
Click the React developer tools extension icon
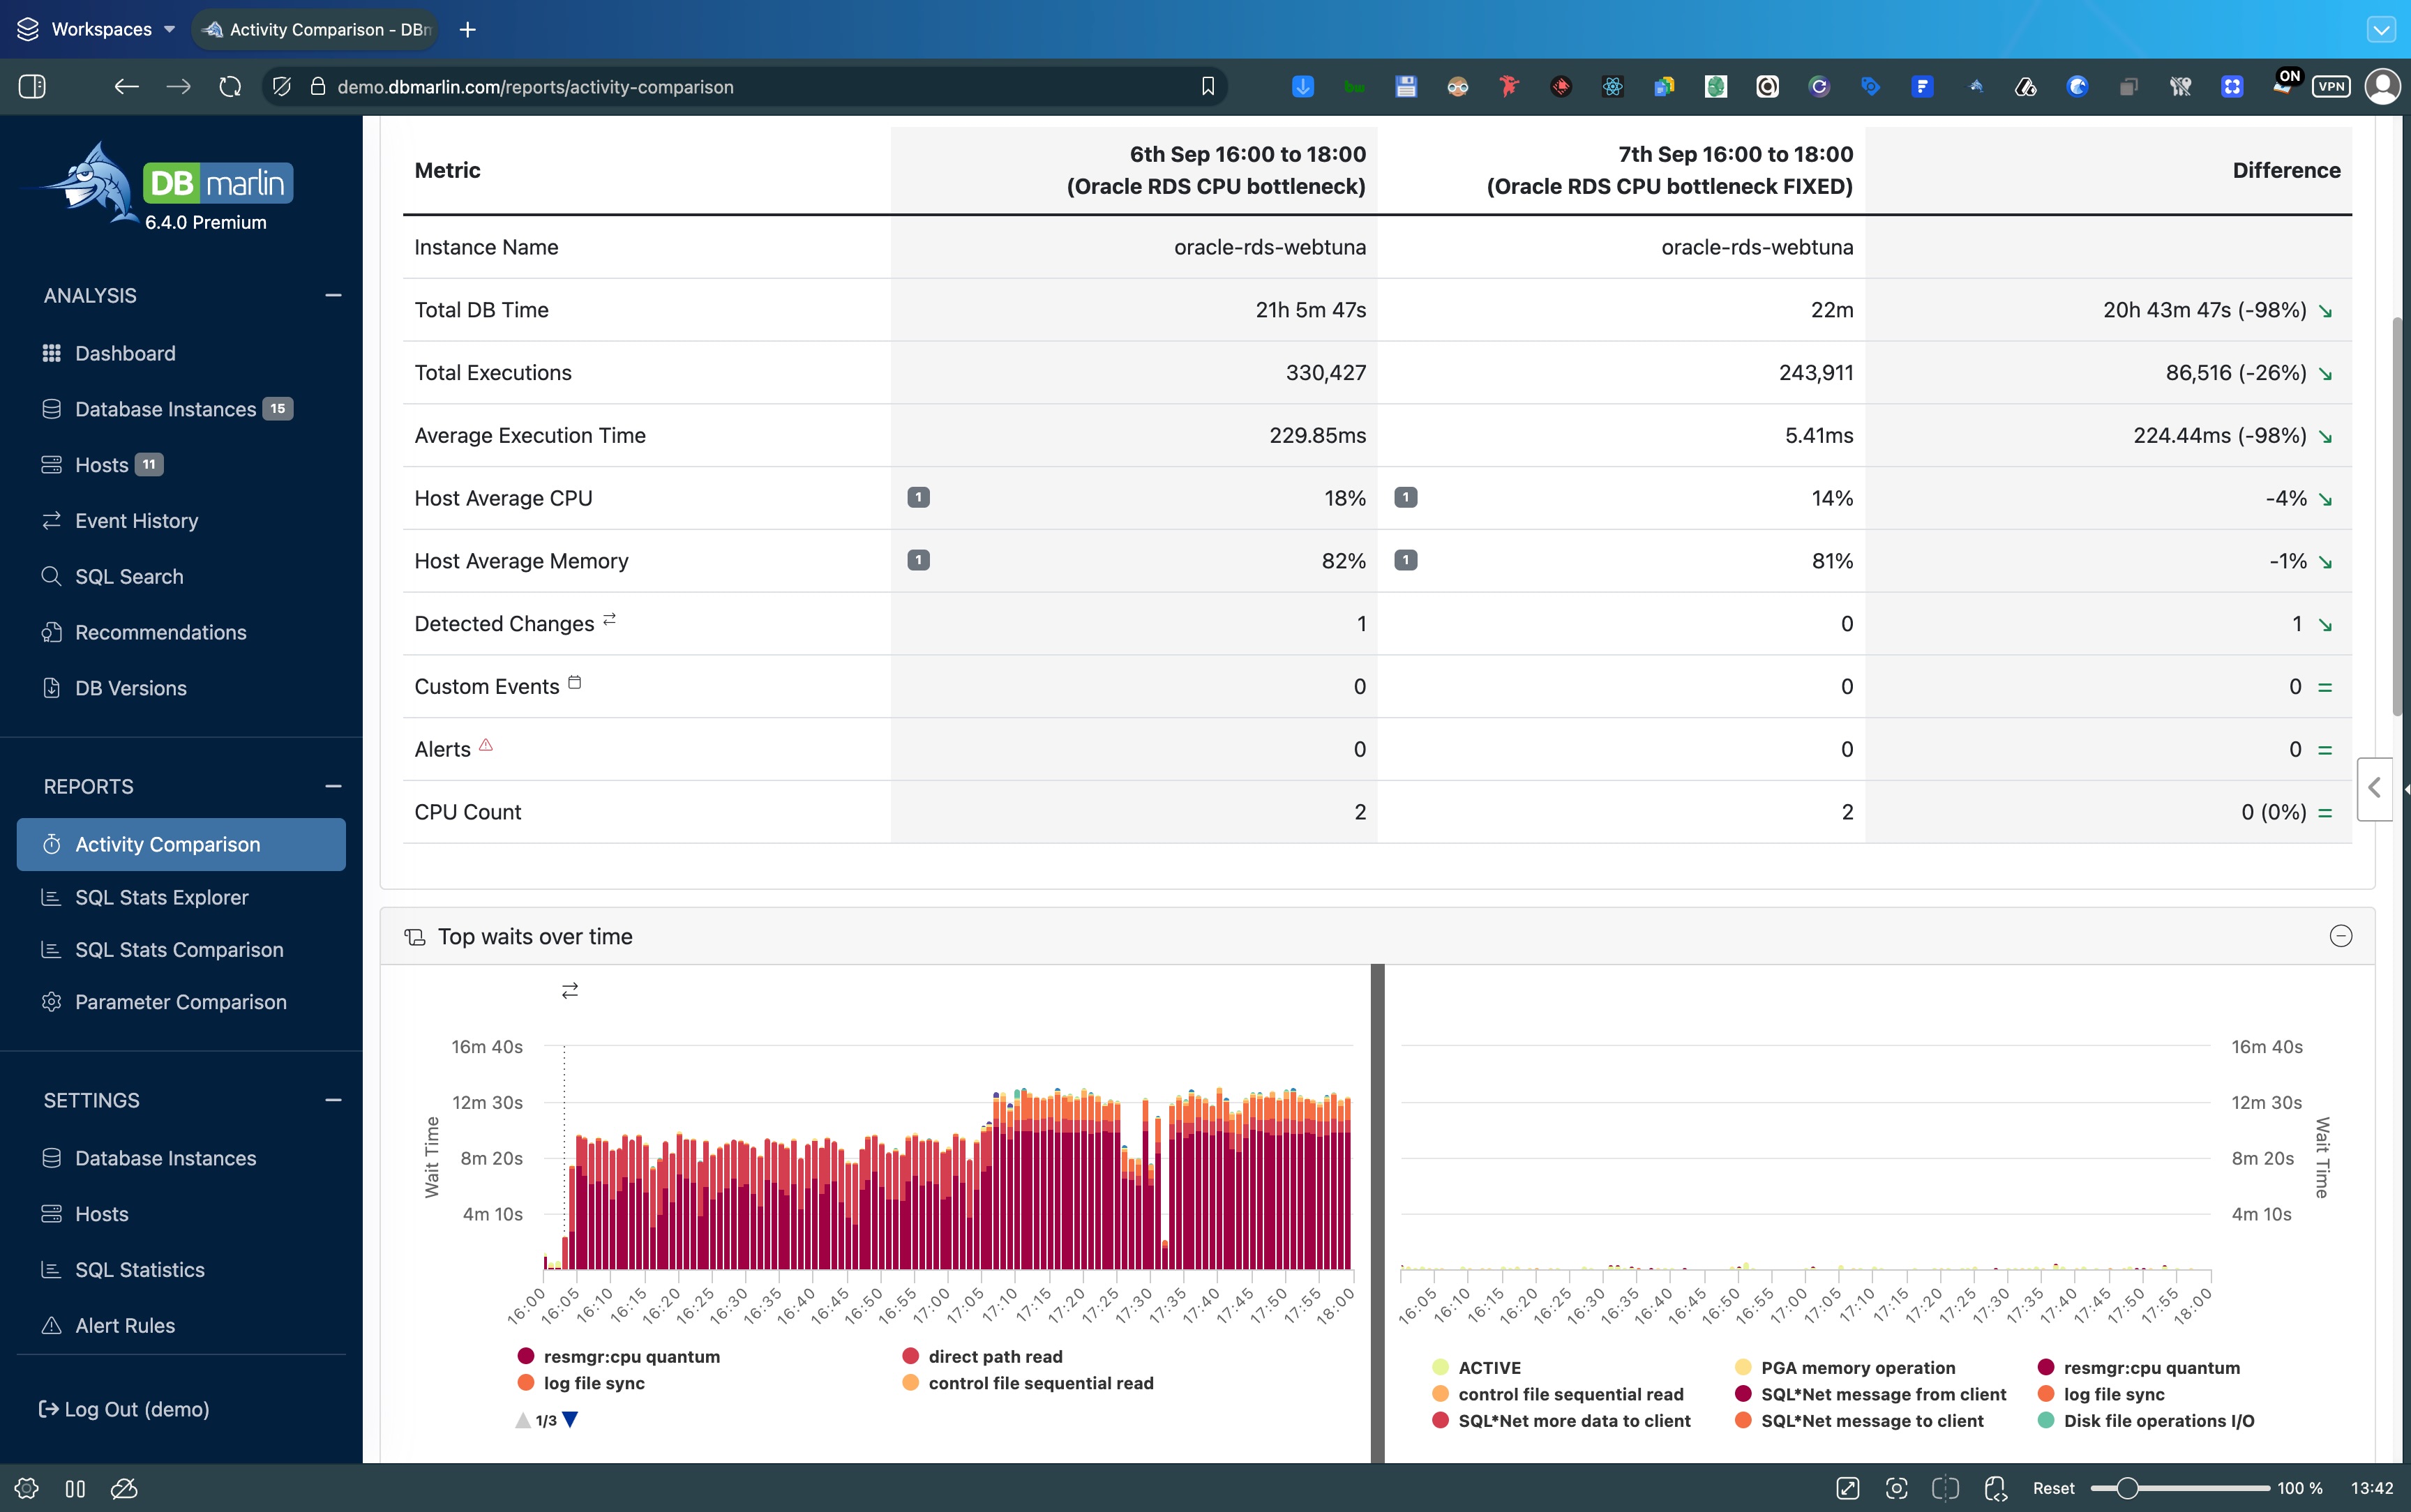point(1612,87)
